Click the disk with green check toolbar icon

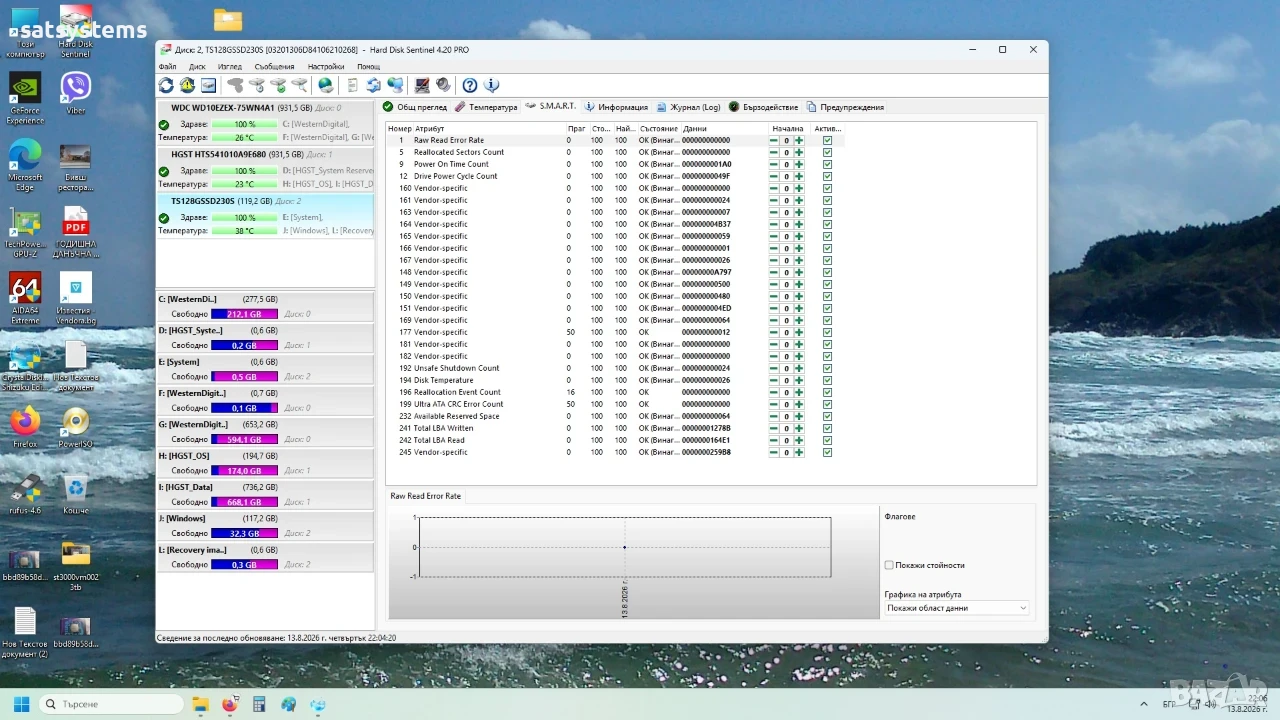coord(278,86)
